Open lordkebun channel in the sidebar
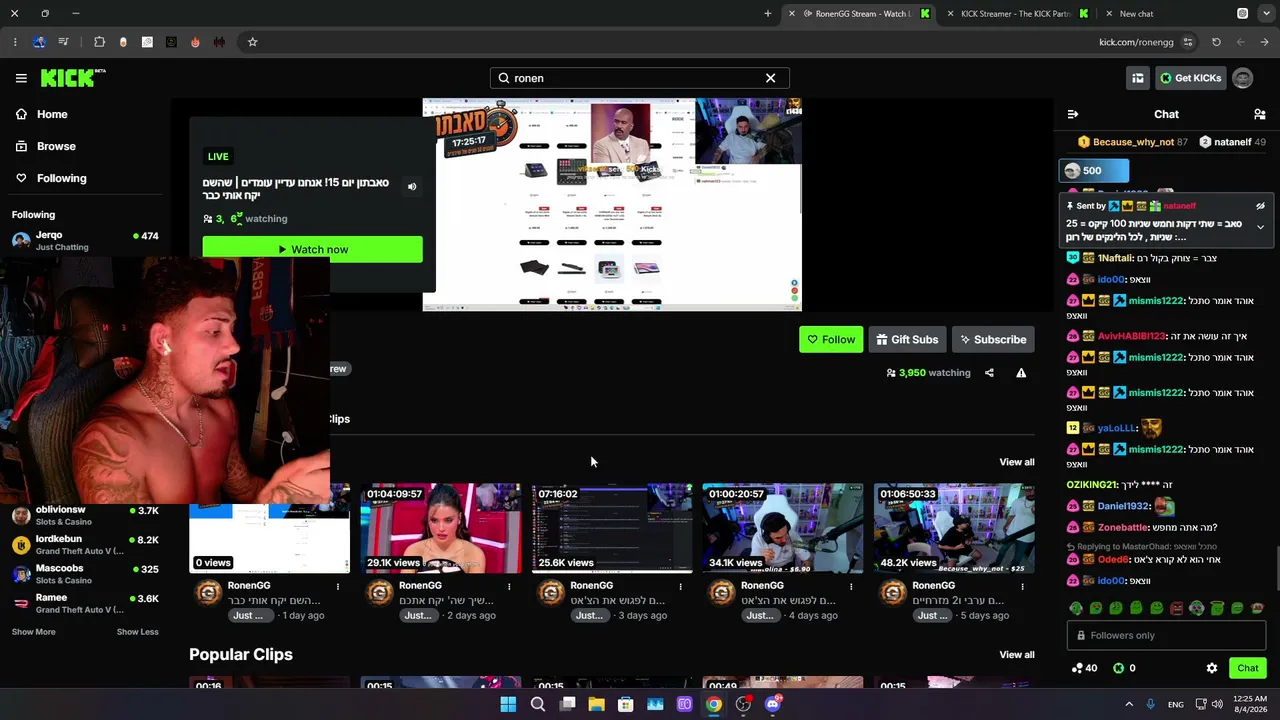Screen dimensions: 1280x720 coord(85,544)
